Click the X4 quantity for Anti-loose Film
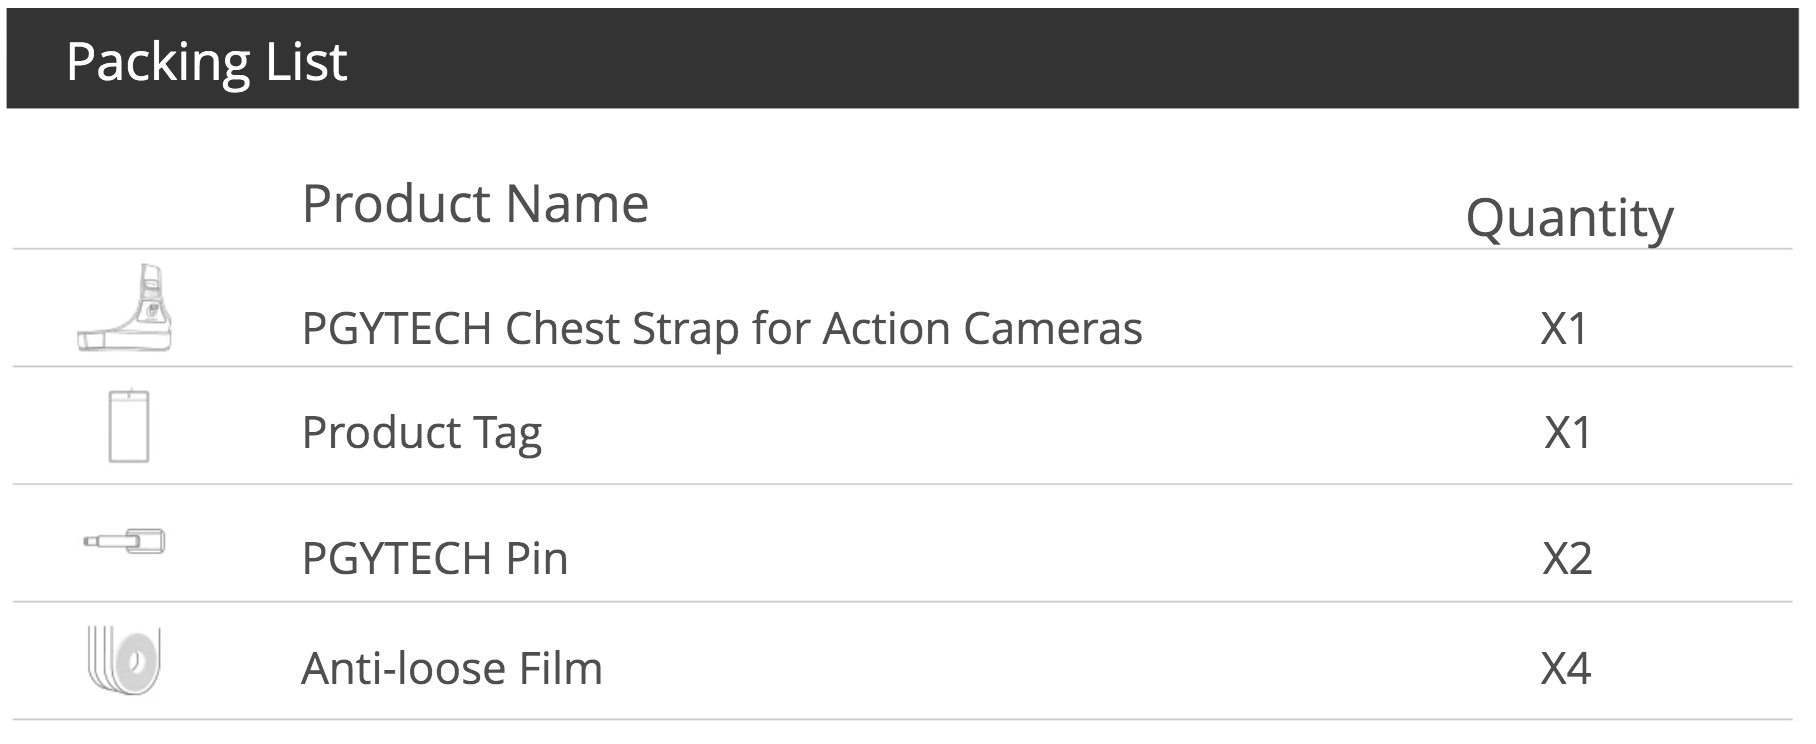This screenshot has height=744, width=1816. [1566, 668]
